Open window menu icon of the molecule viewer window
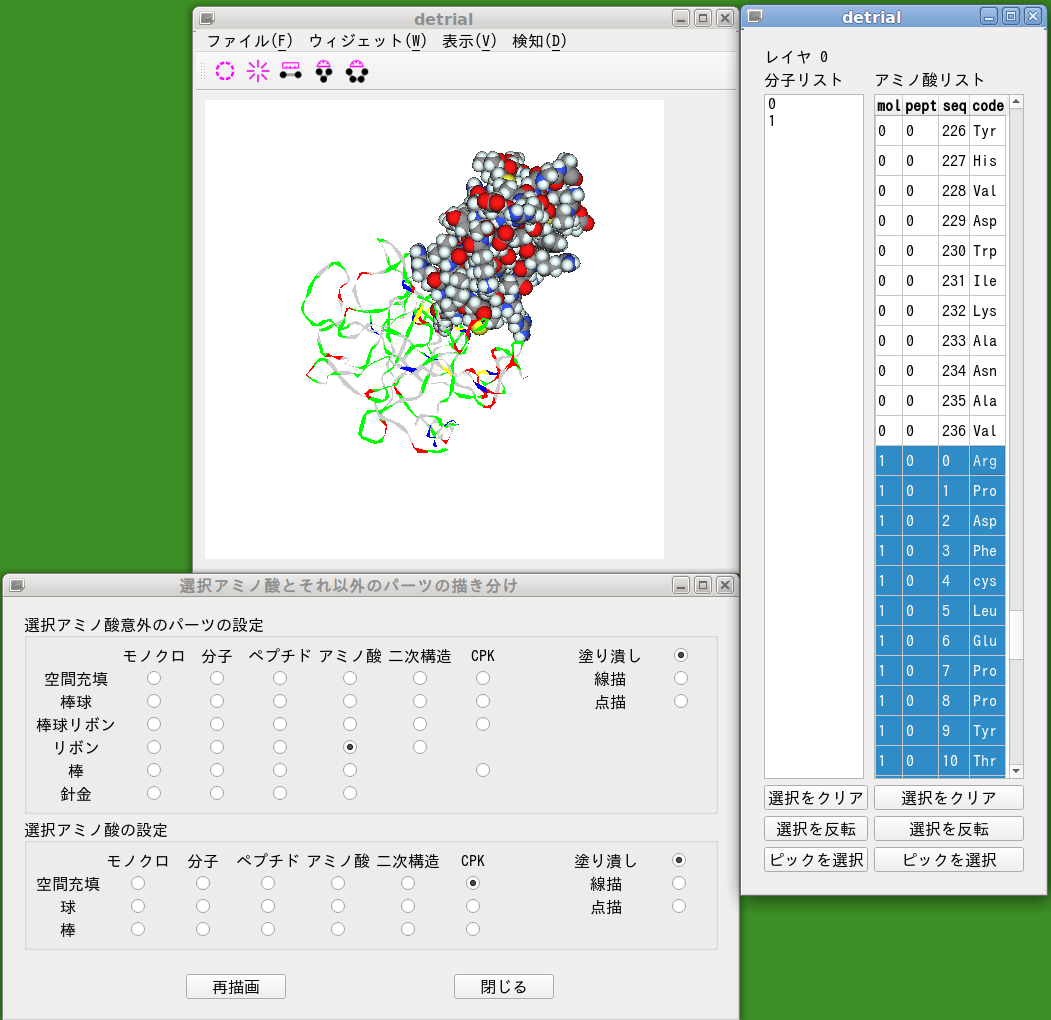The image size is (1051, 1020). point(206,18)
